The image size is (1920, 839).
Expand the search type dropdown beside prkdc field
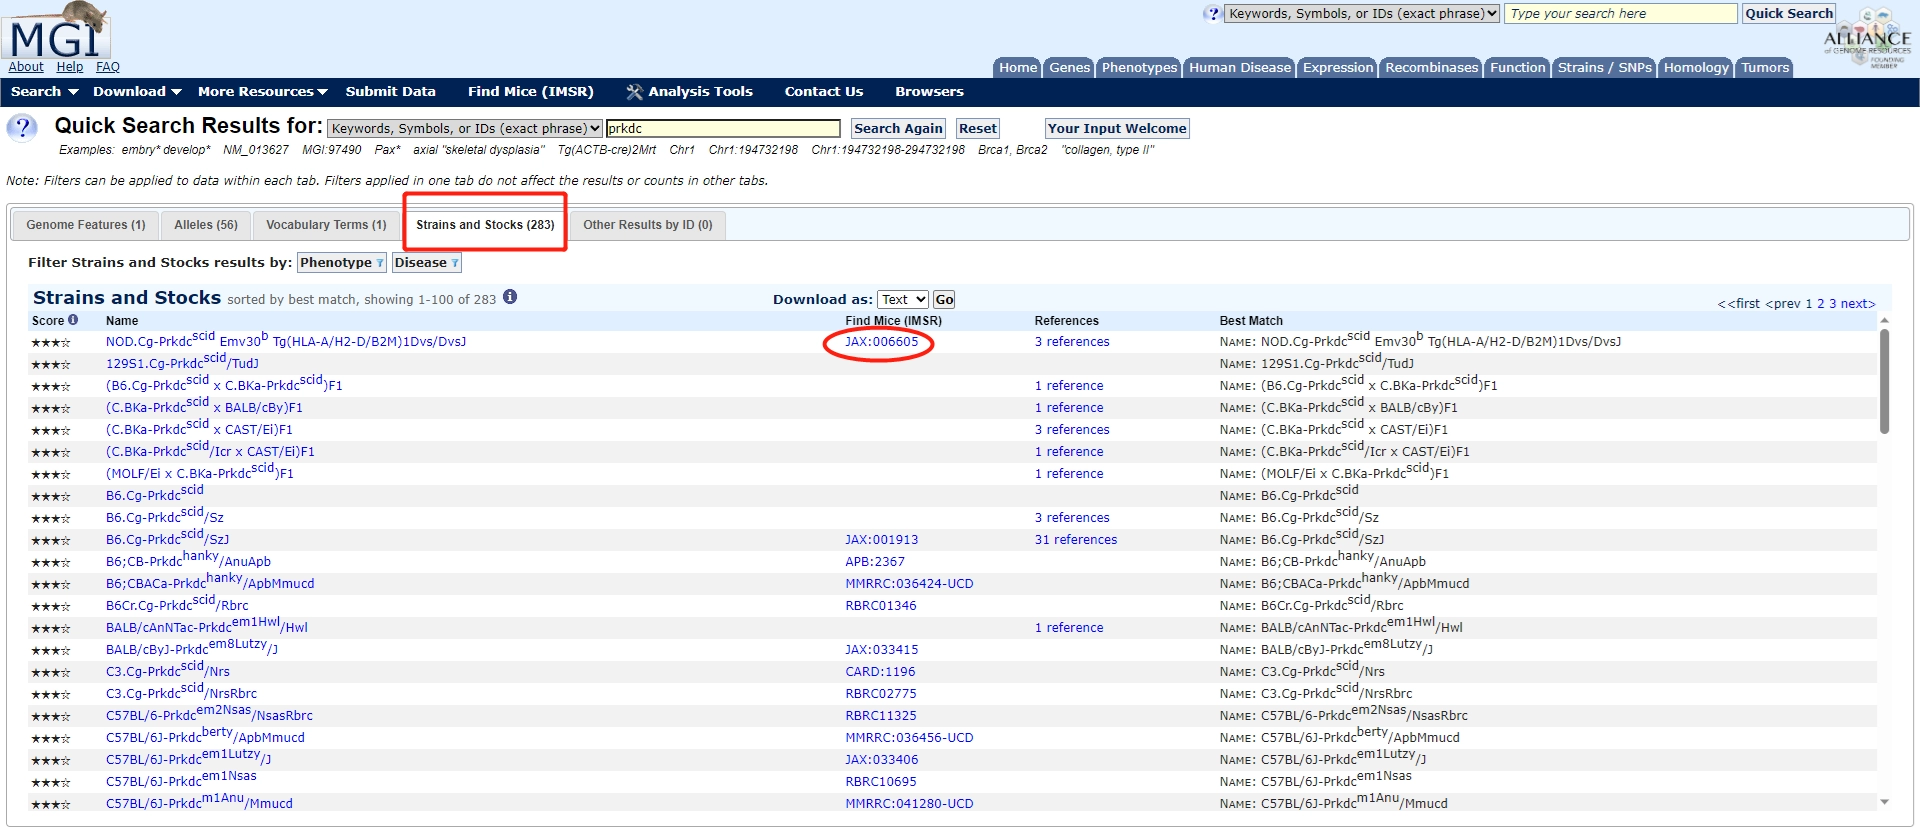click(x=465, y=129)
